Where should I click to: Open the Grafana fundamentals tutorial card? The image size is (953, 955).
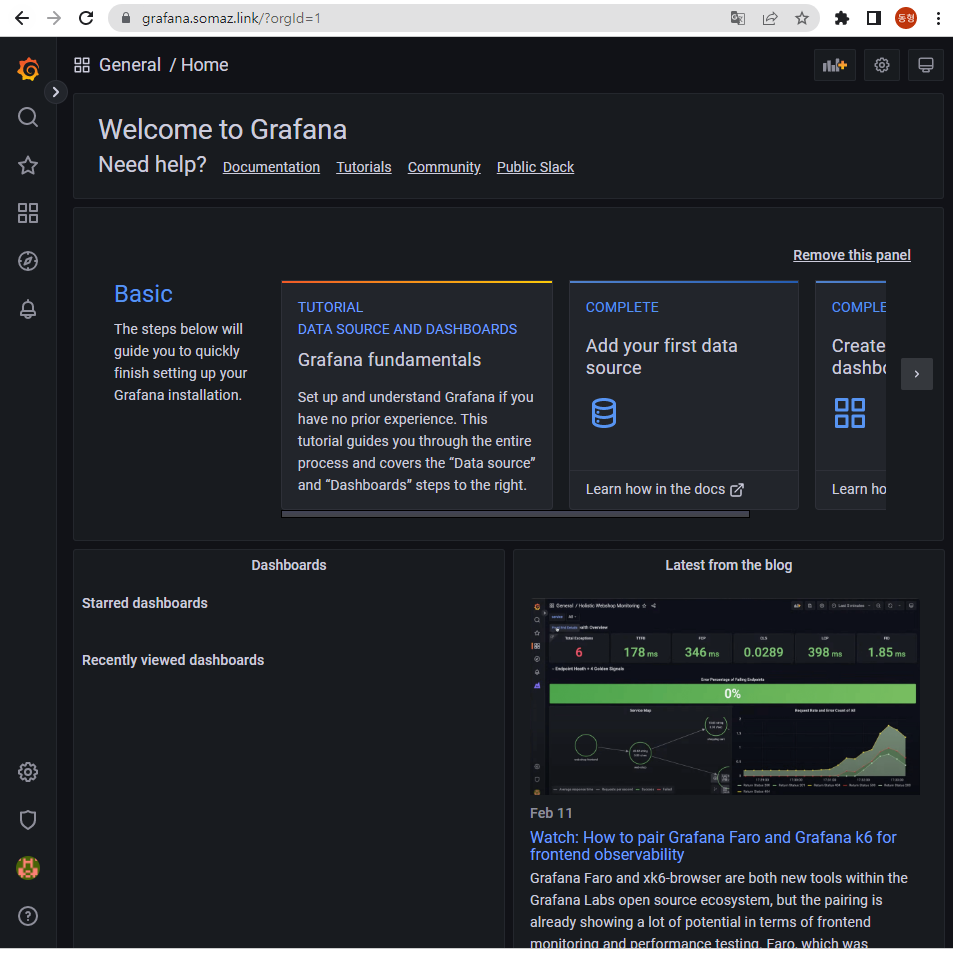[417, 395]
